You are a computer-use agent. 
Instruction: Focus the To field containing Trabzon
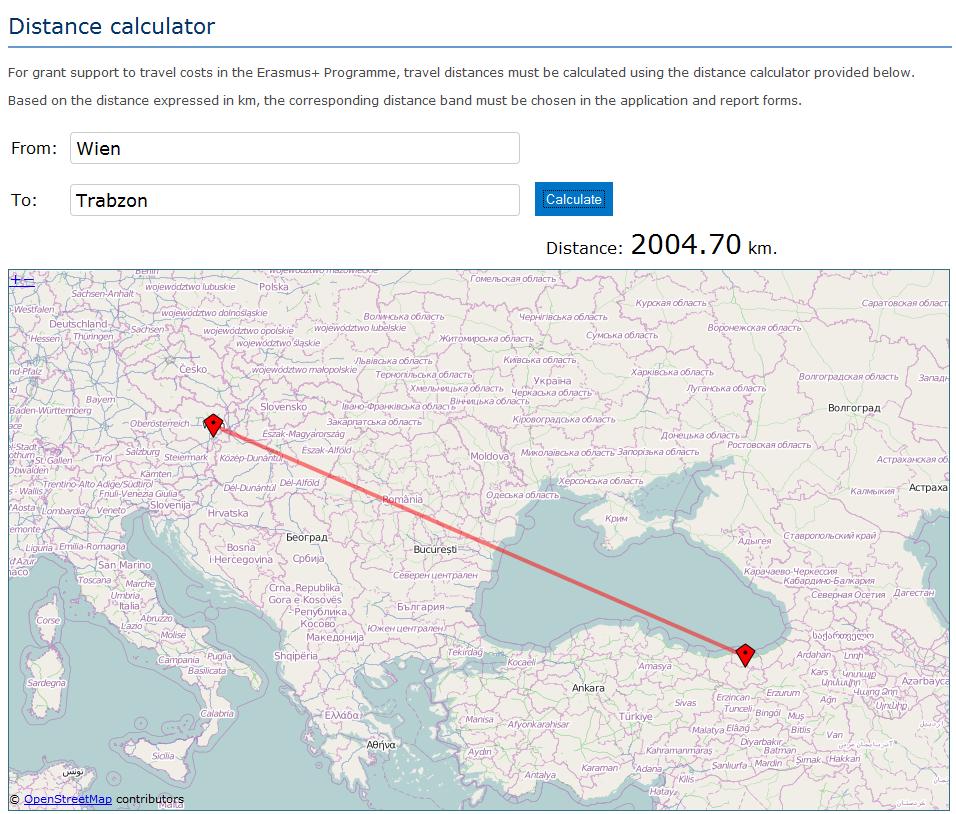pos(294,200)
